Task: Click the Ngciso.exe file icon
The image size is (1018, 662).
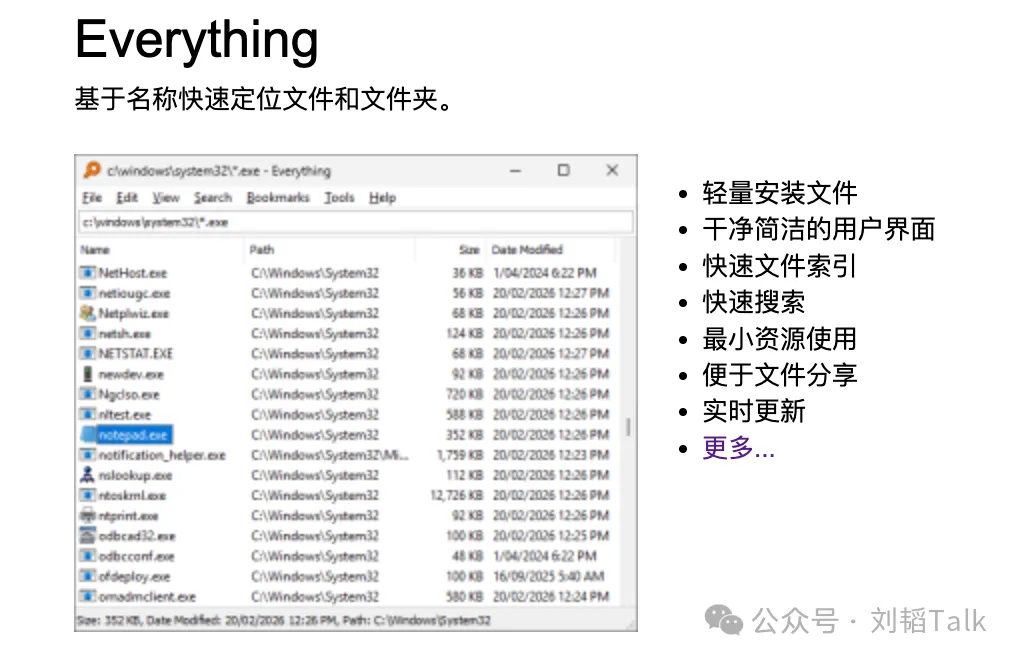Action: coord(87,394)
